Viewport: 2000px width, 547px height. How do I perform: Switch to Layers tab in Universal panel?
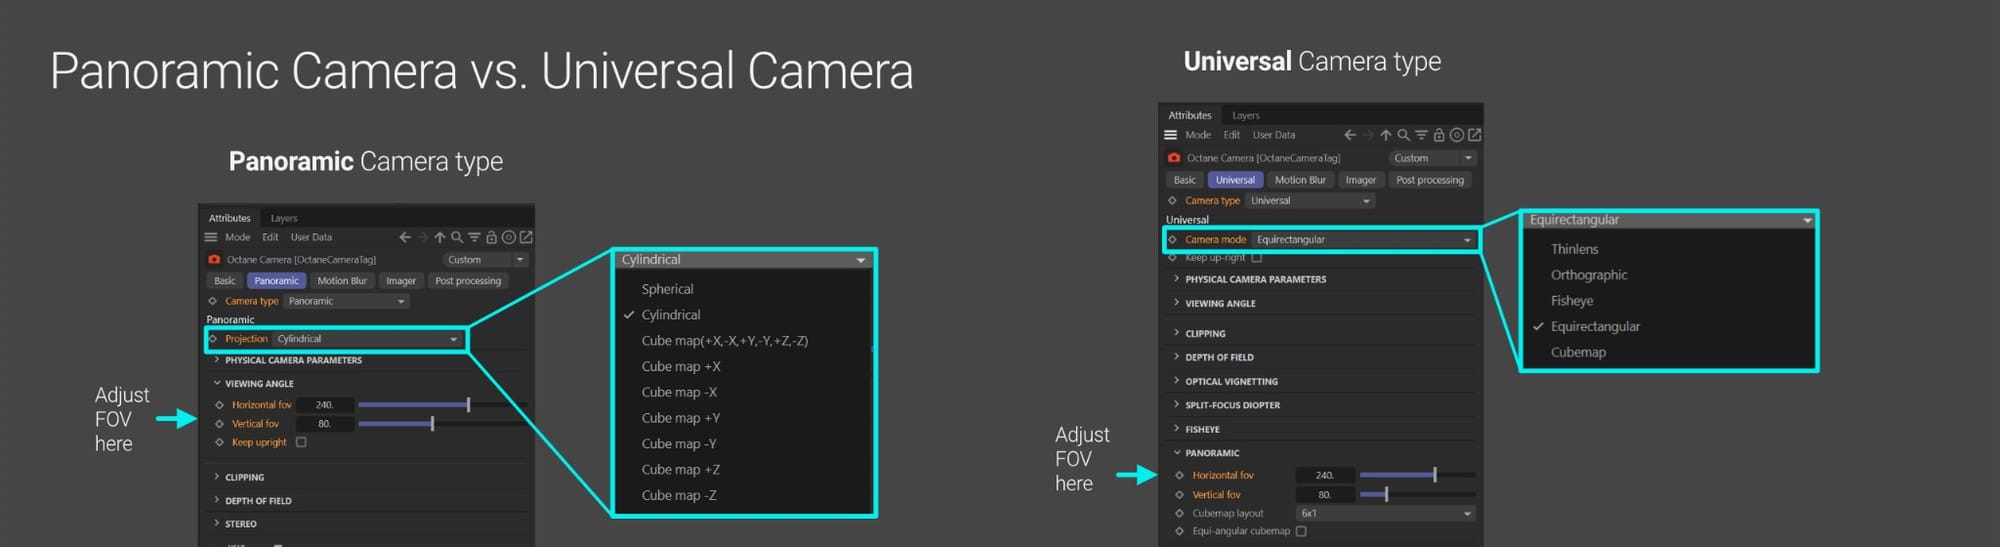pyautogui.click(x=1246, y=115)
